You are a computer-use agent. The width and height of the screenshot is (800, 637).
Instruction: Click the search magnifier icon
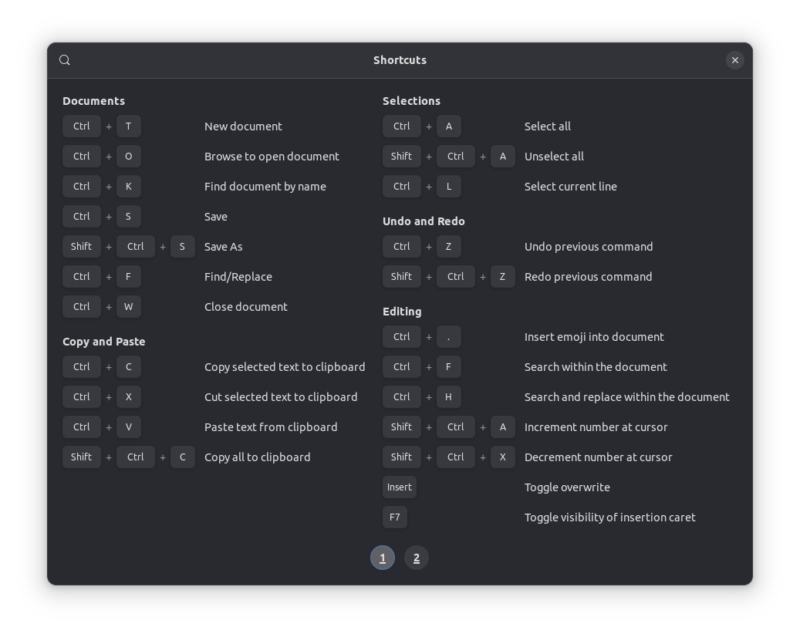(x=65, y=60)
